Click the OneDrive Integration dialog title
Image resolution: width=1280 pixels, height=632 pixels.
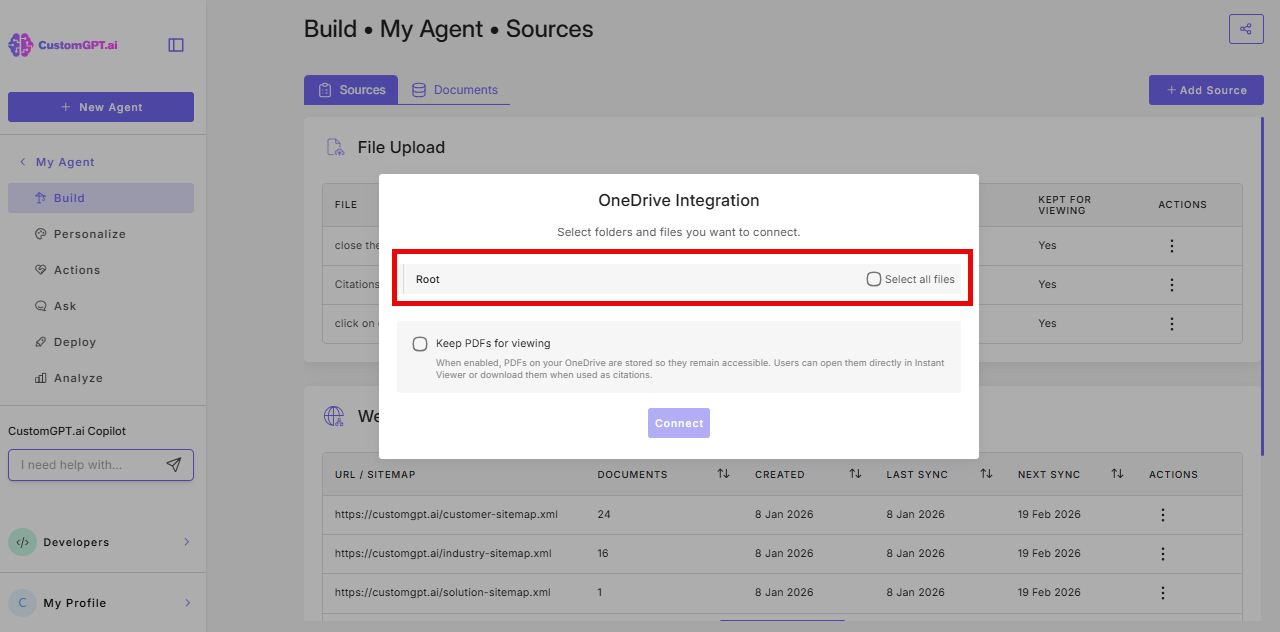679,200
